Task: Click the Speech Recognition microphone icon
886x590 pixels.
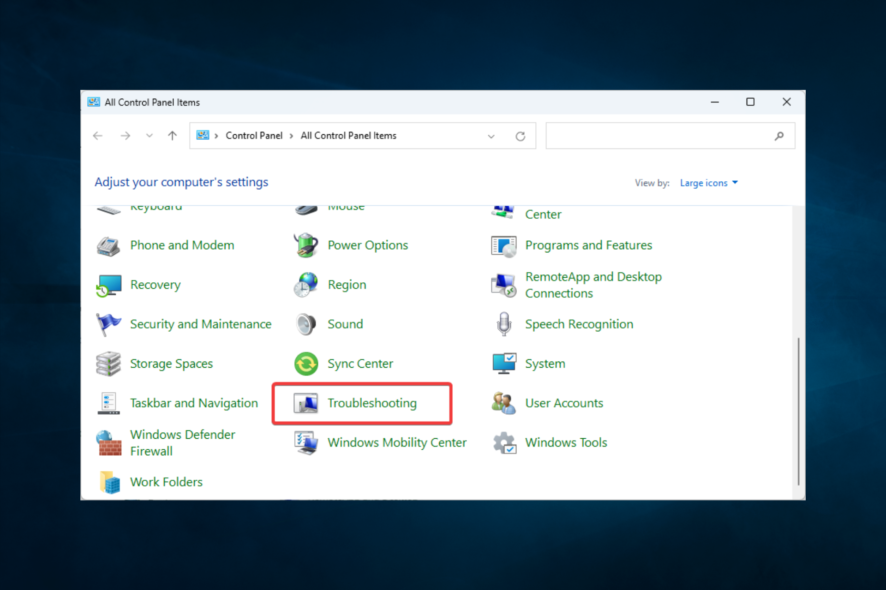Action: [503, 324]
